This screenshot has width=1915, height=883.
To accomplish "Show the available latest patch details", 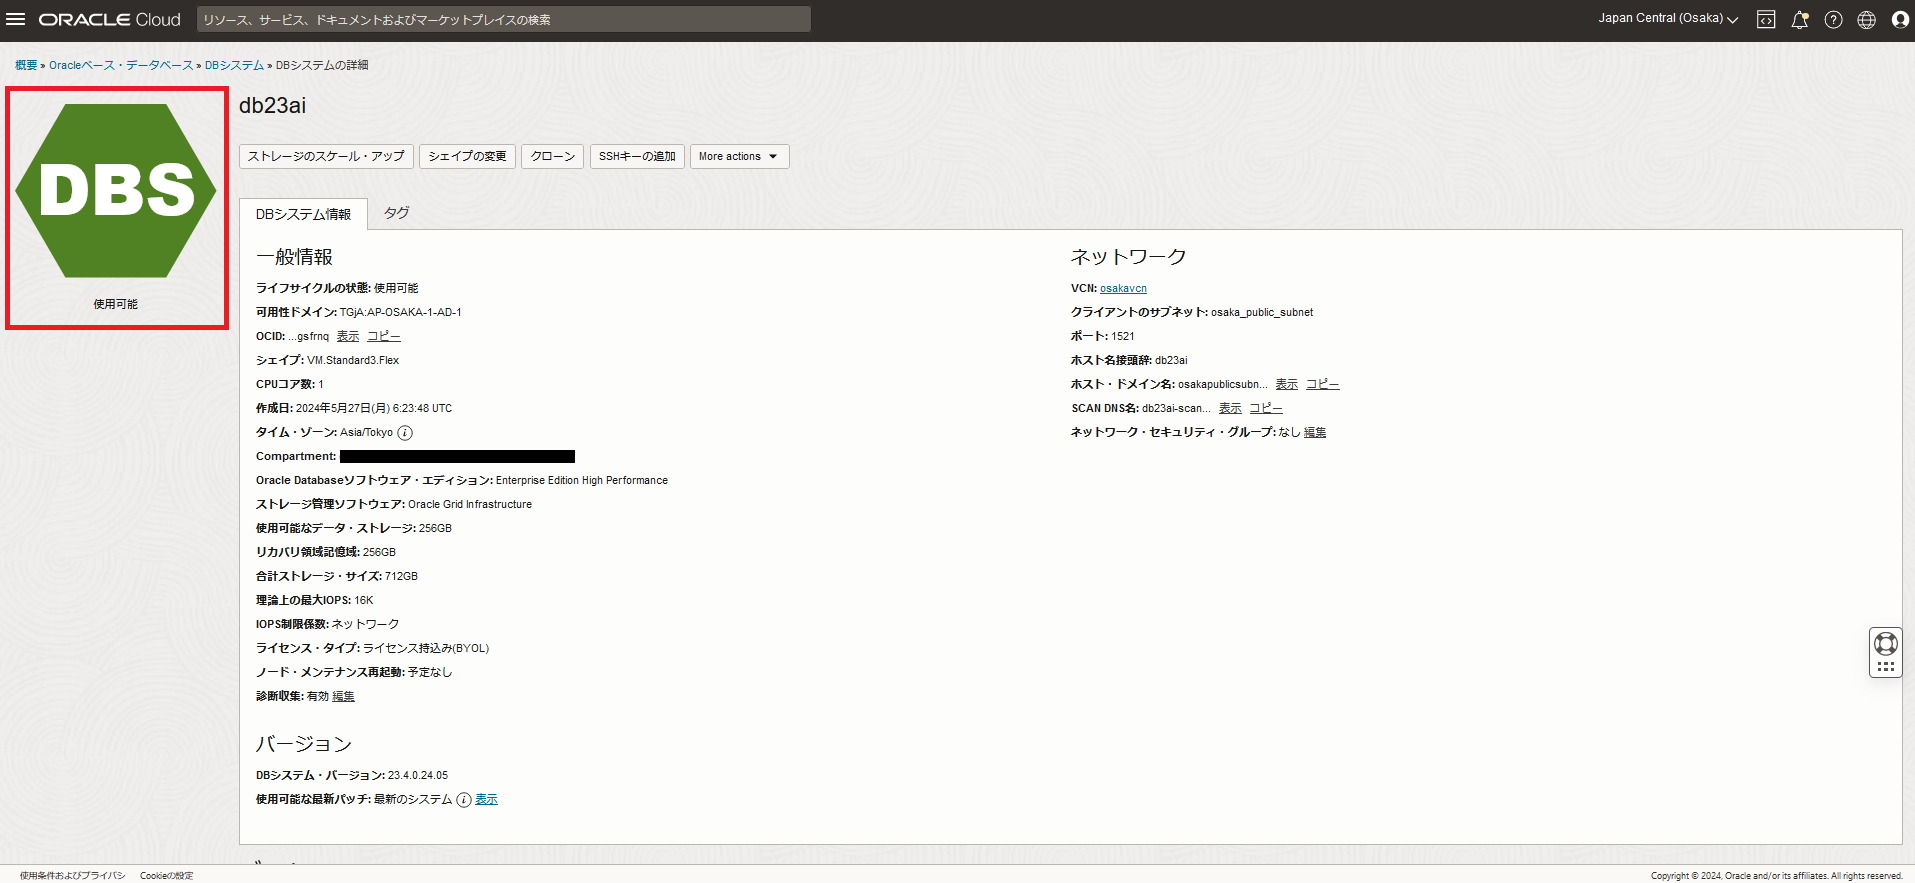I will 486,800.
